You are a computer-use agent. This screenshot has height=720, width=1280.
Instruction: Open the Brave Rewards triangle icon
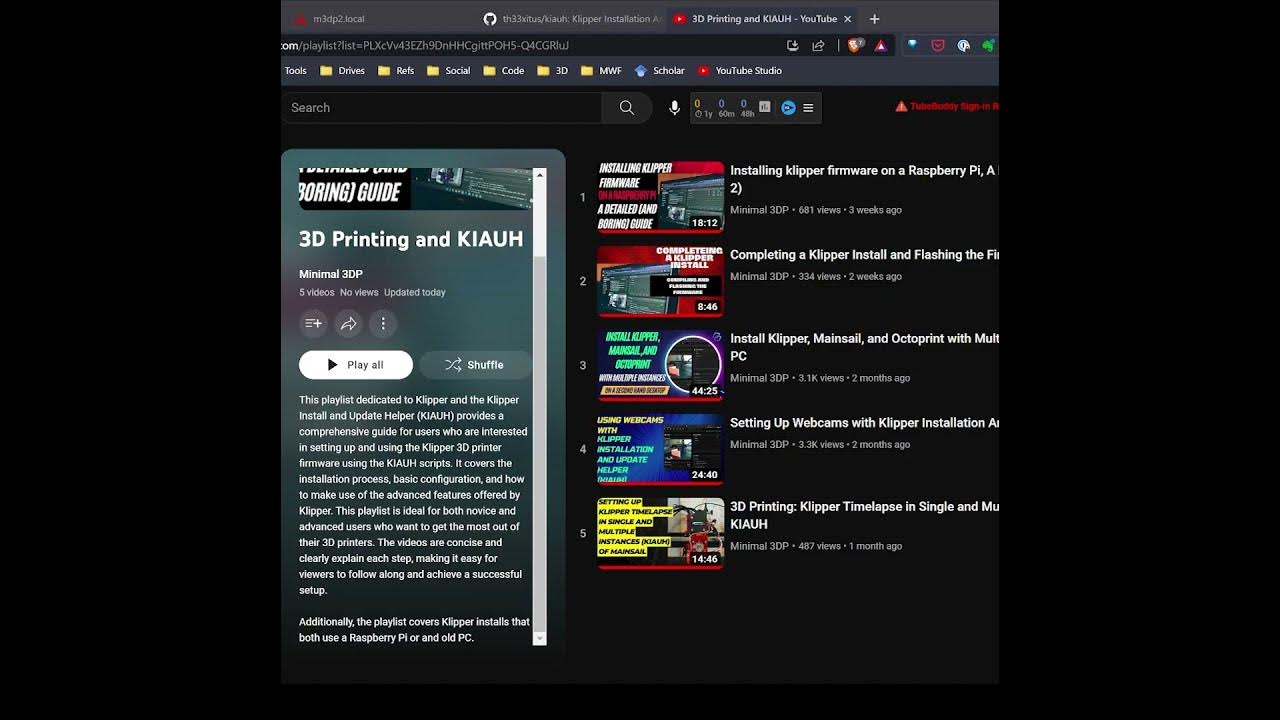click(880, 45)
